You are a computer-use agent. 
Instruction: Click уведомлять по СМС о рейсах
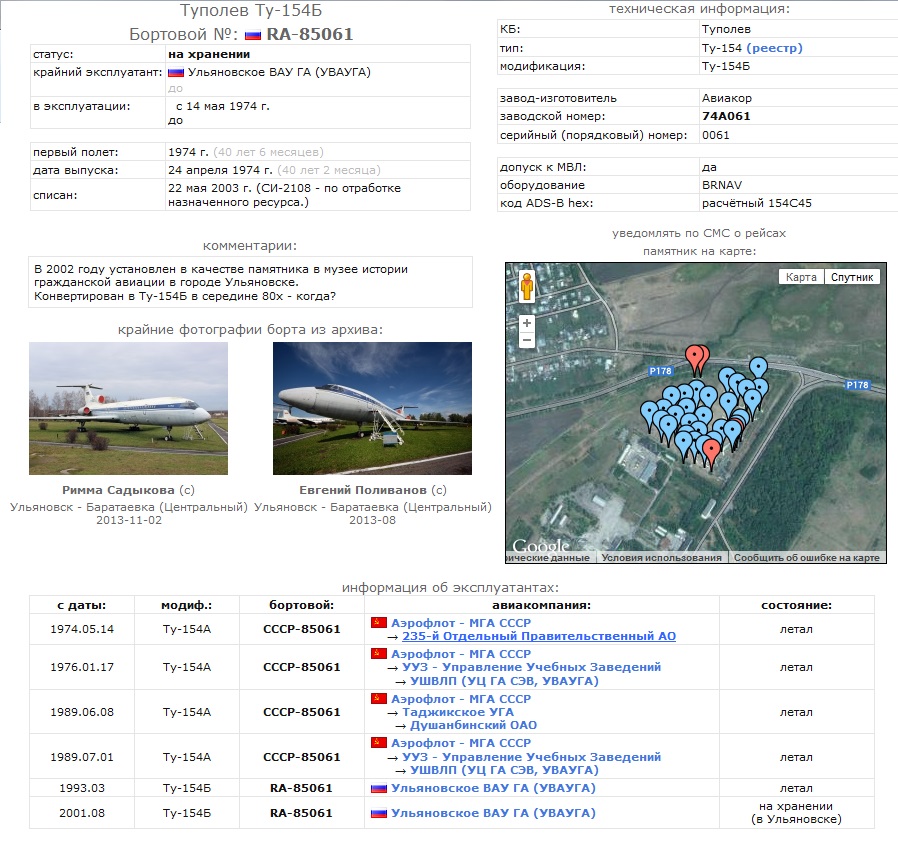pyautogui.click(x=699, y=233)
